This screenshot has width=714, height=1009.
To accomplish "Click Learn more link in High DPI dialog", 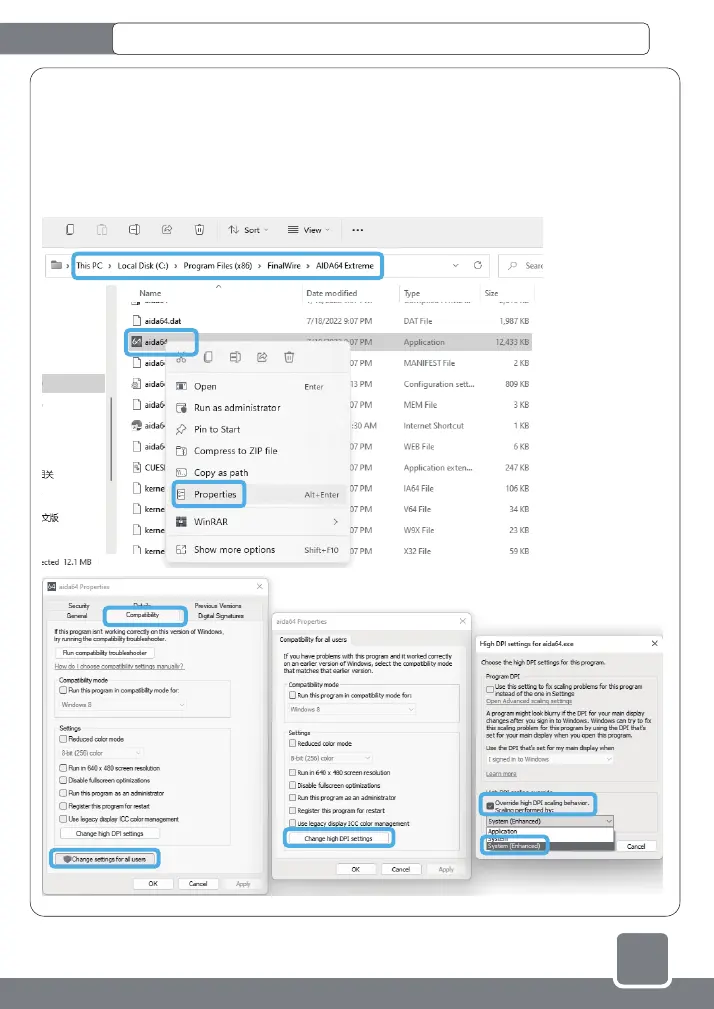I will coord(501,774).
